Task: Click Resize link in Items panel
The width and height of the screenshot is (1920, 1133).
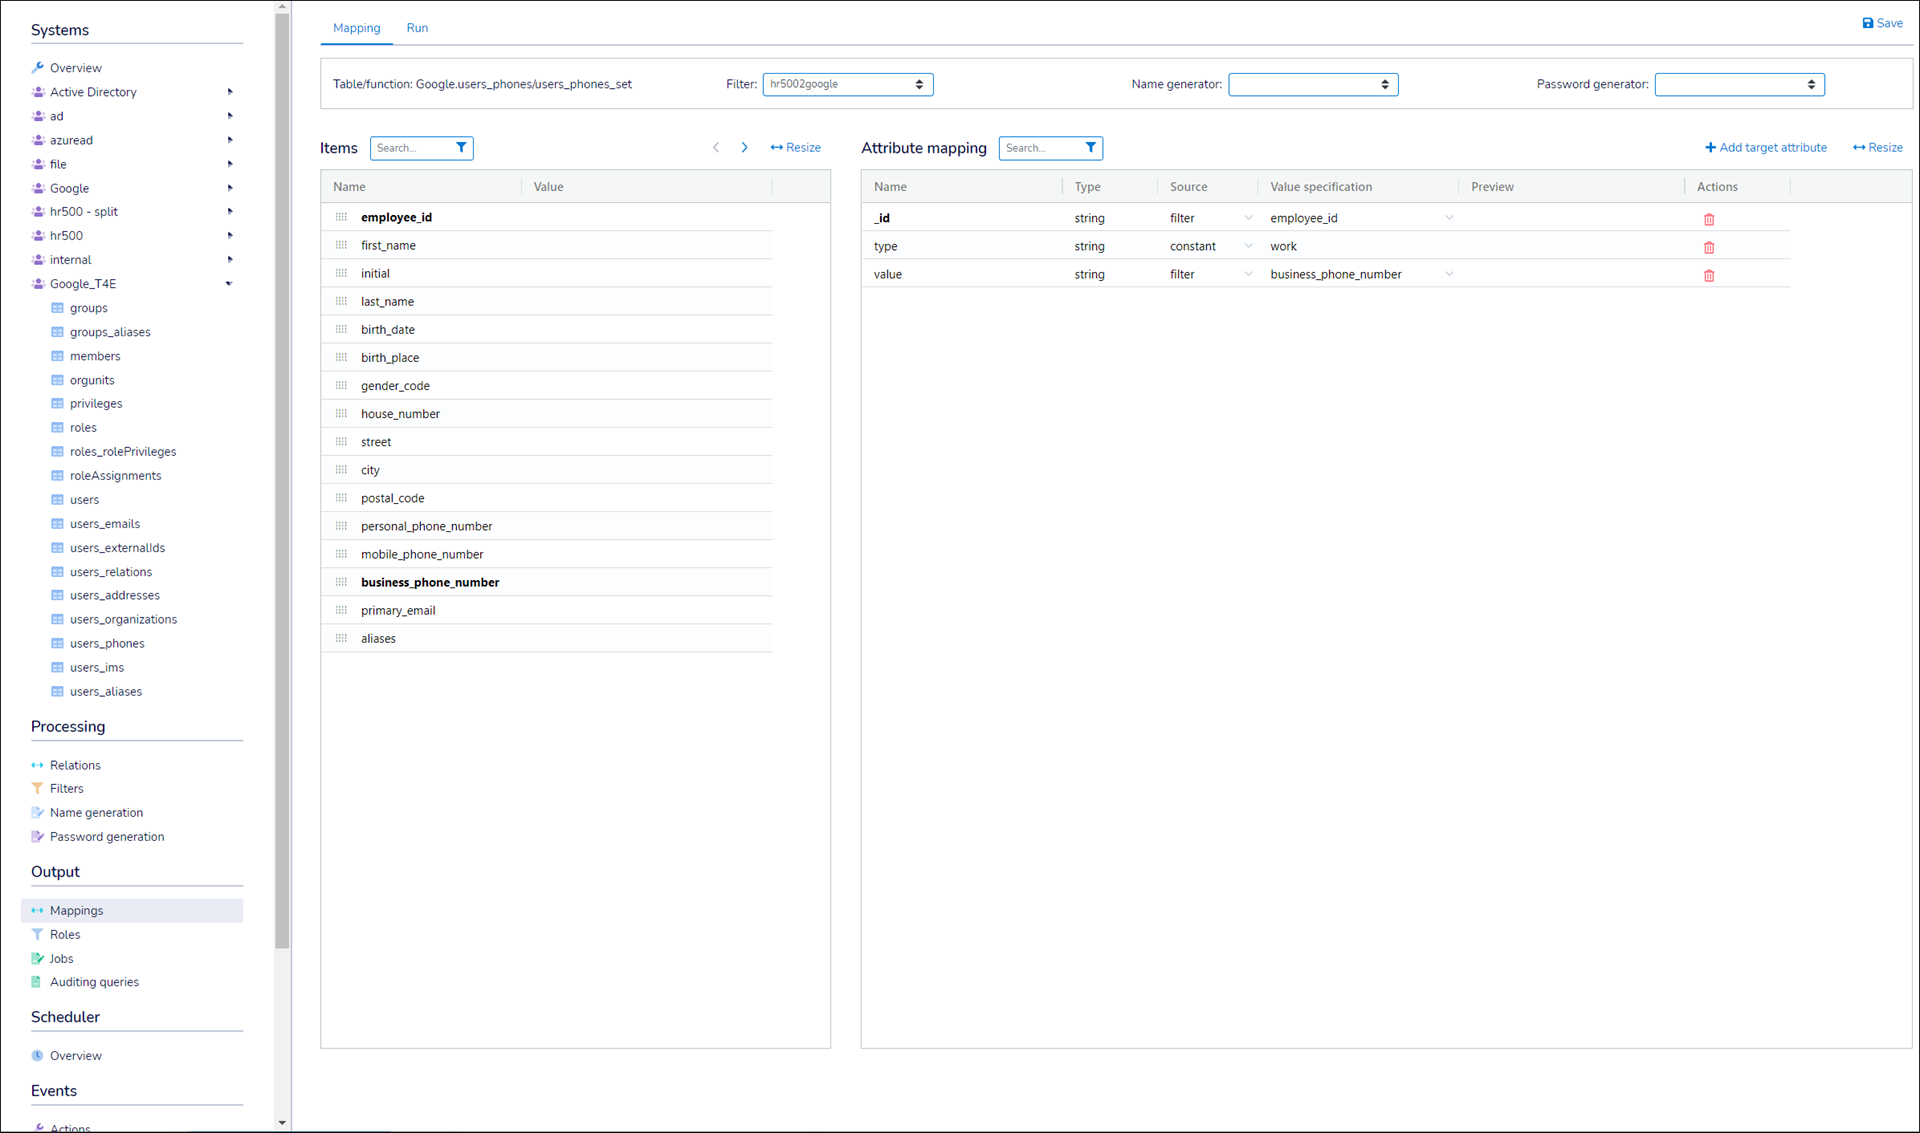Action: coord(795,148)
